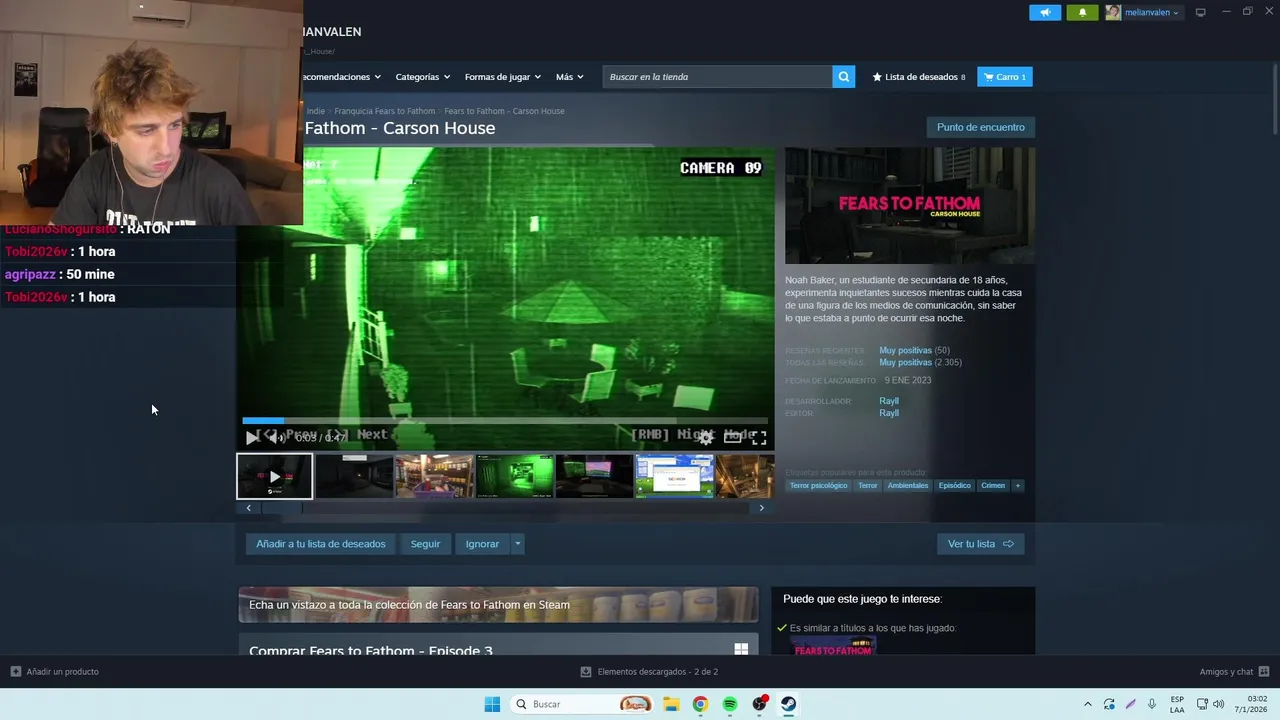
Task: Click the taskbar Buscar search box
Action: click(582, 704)
